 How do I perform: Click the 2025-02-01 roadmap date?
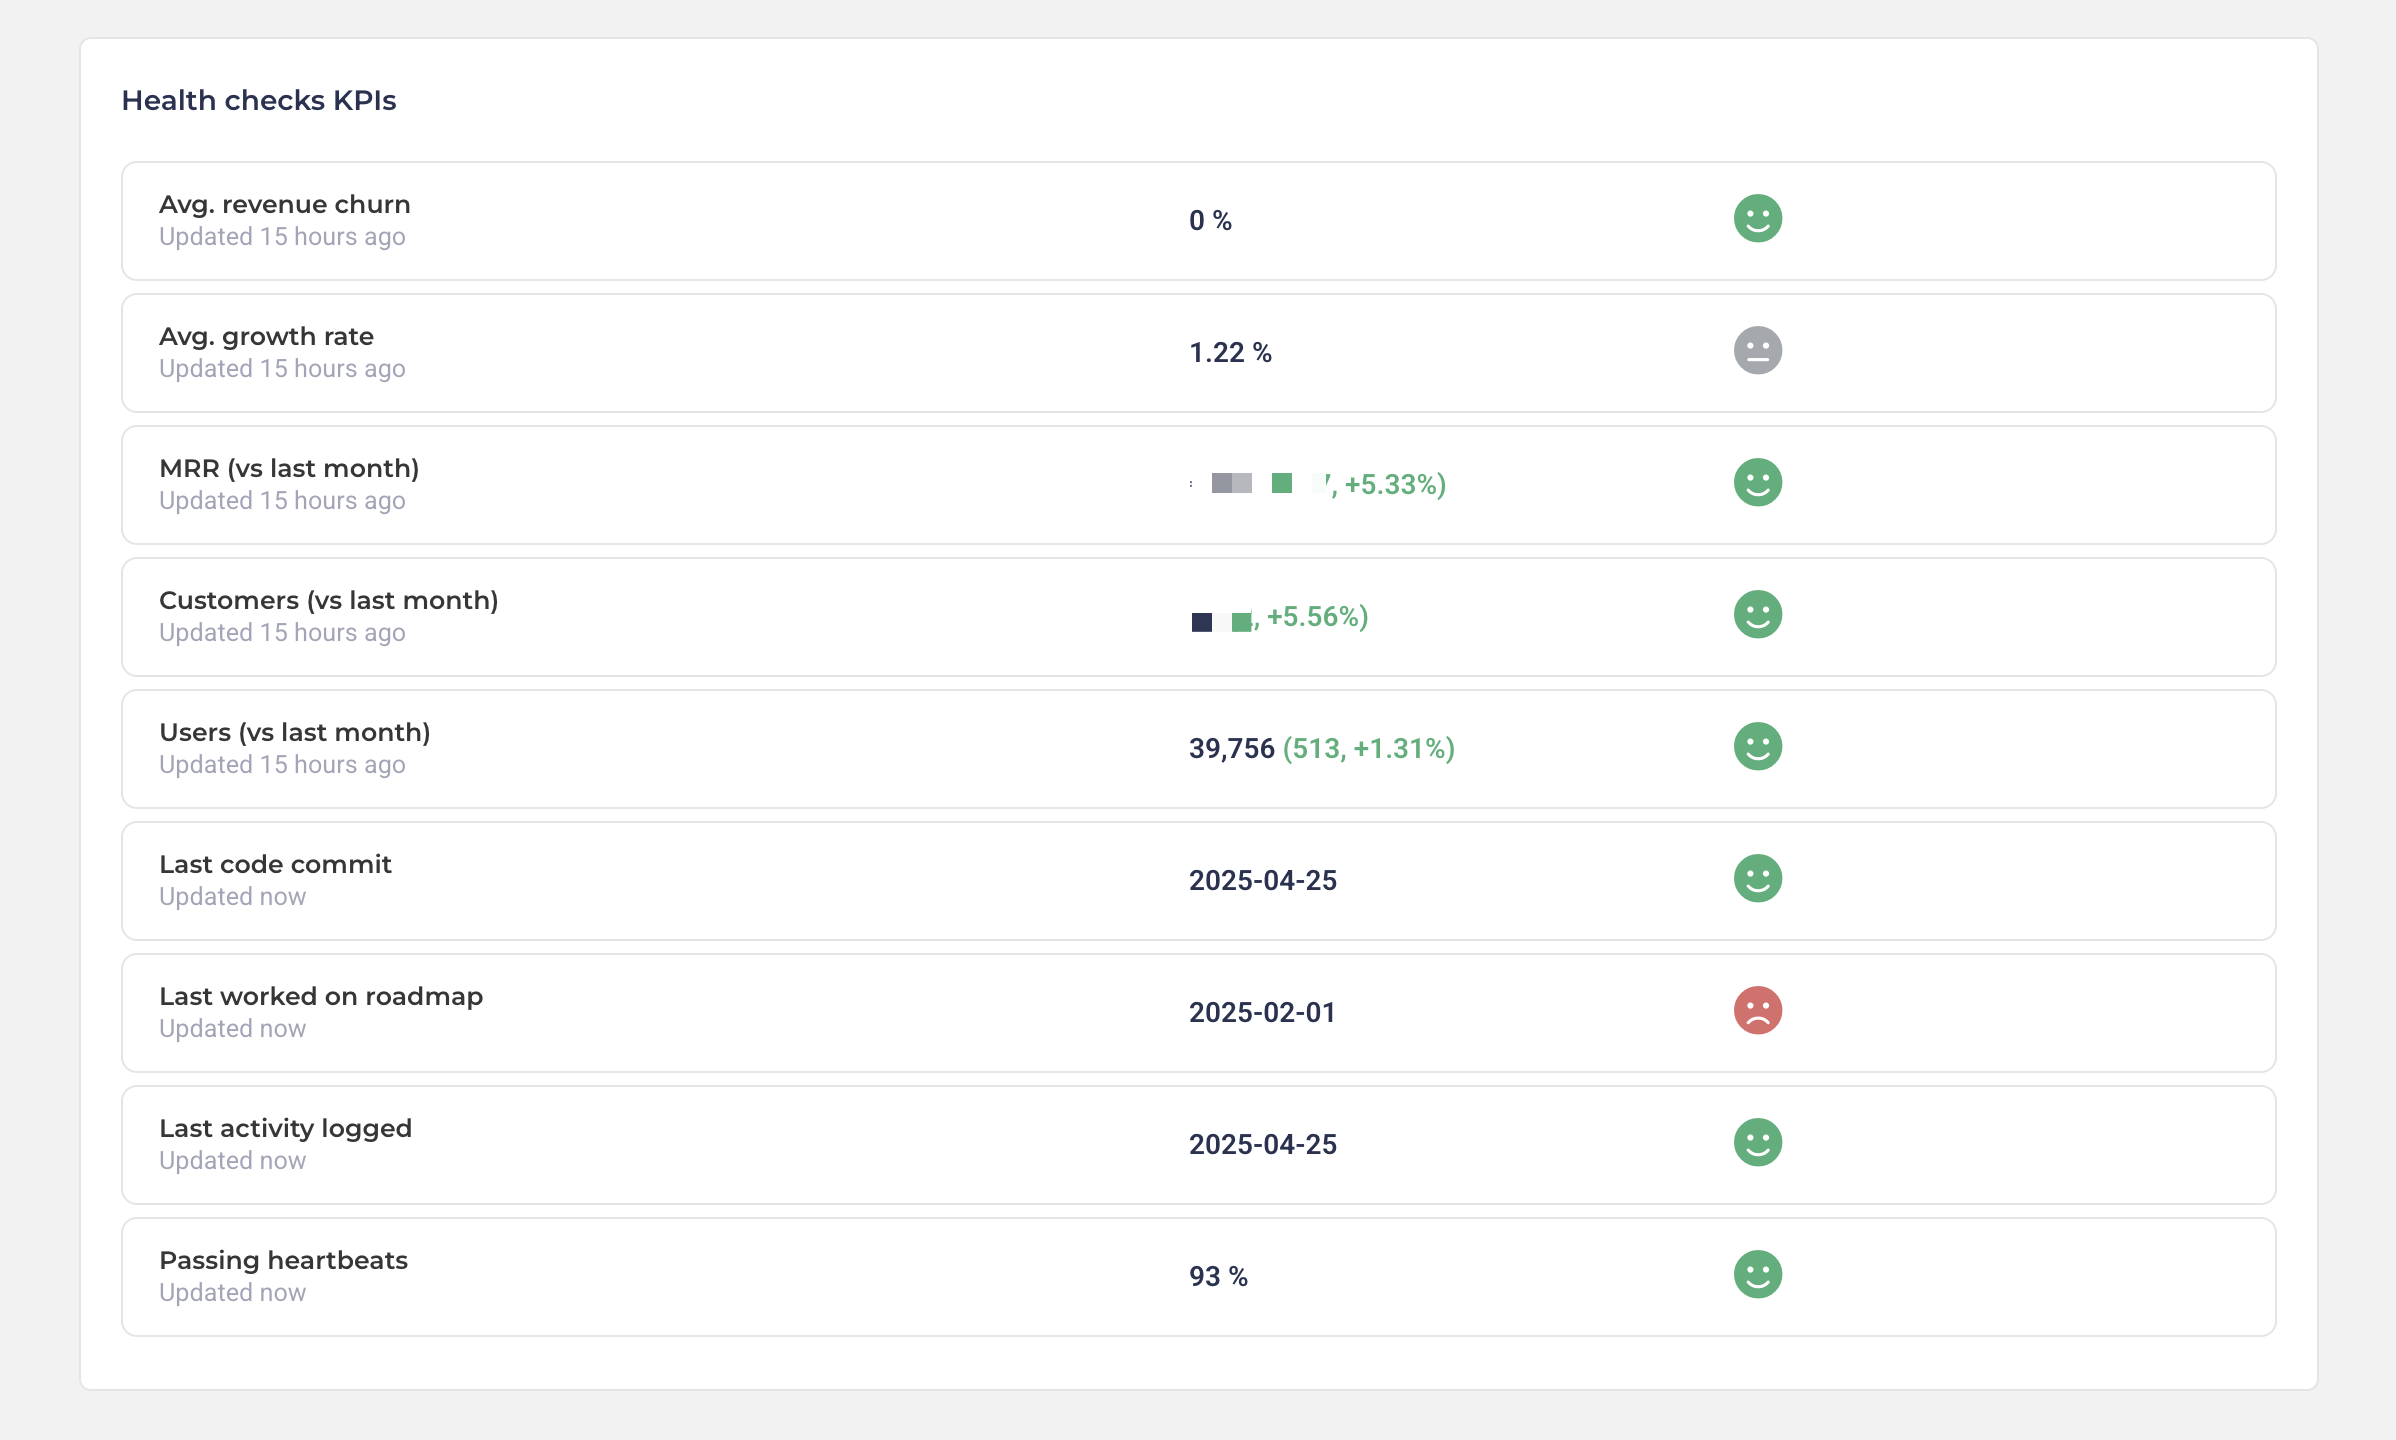coord(1262,1013)
